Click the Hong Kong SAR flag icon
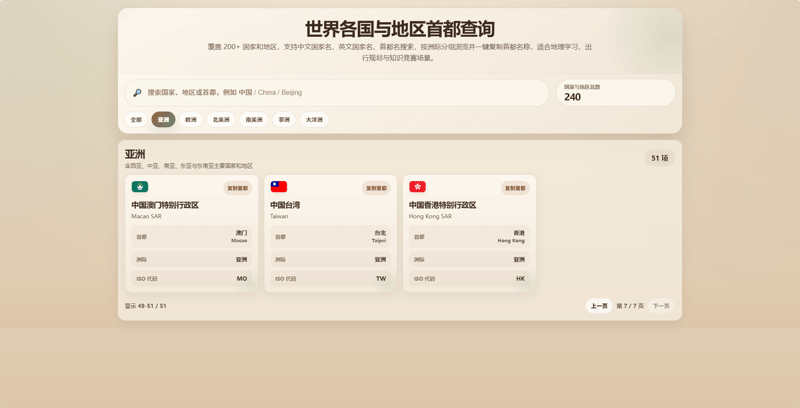 [x=417, y=187]
